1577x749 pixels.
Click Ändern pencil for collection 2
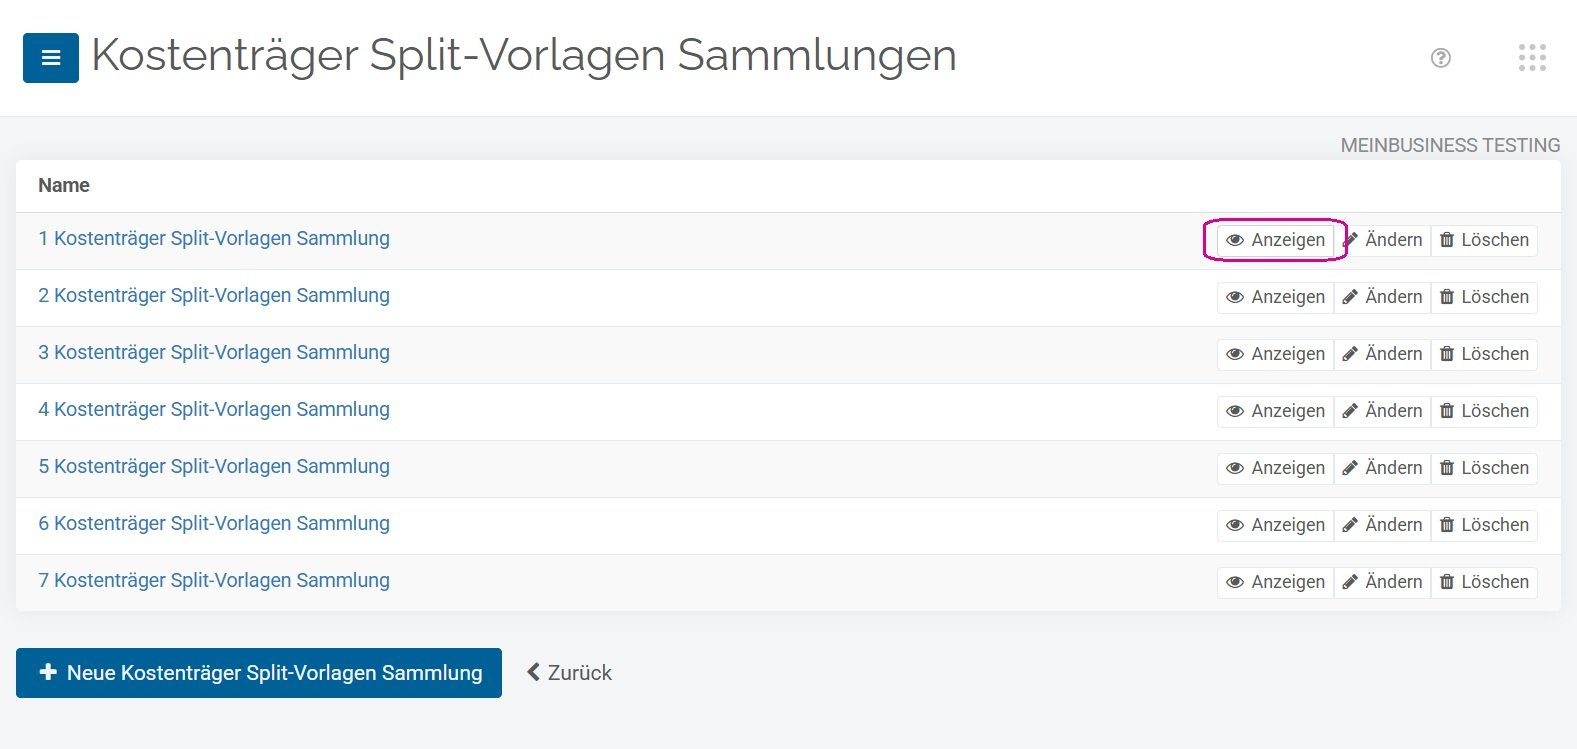pos(1382,297)
